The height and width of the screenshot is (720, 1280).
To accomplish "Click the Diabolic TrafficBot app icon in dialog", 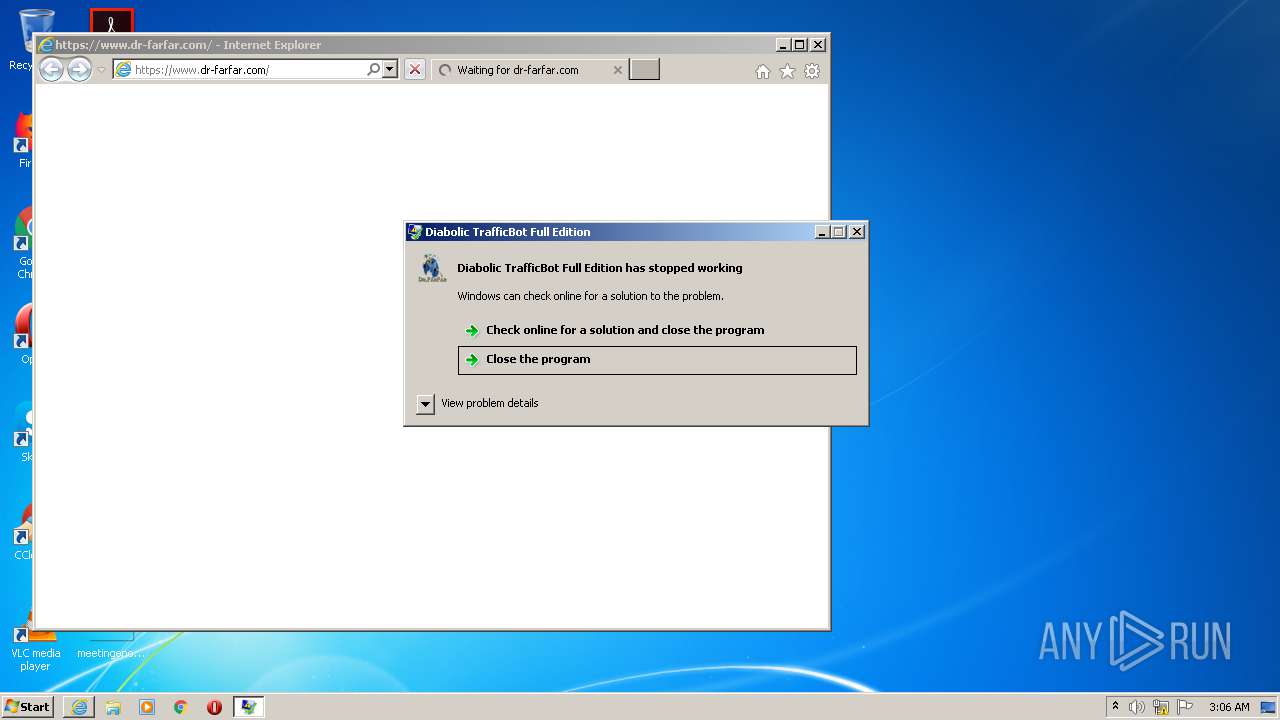I will pyautogui.click(x=431, y=268).
